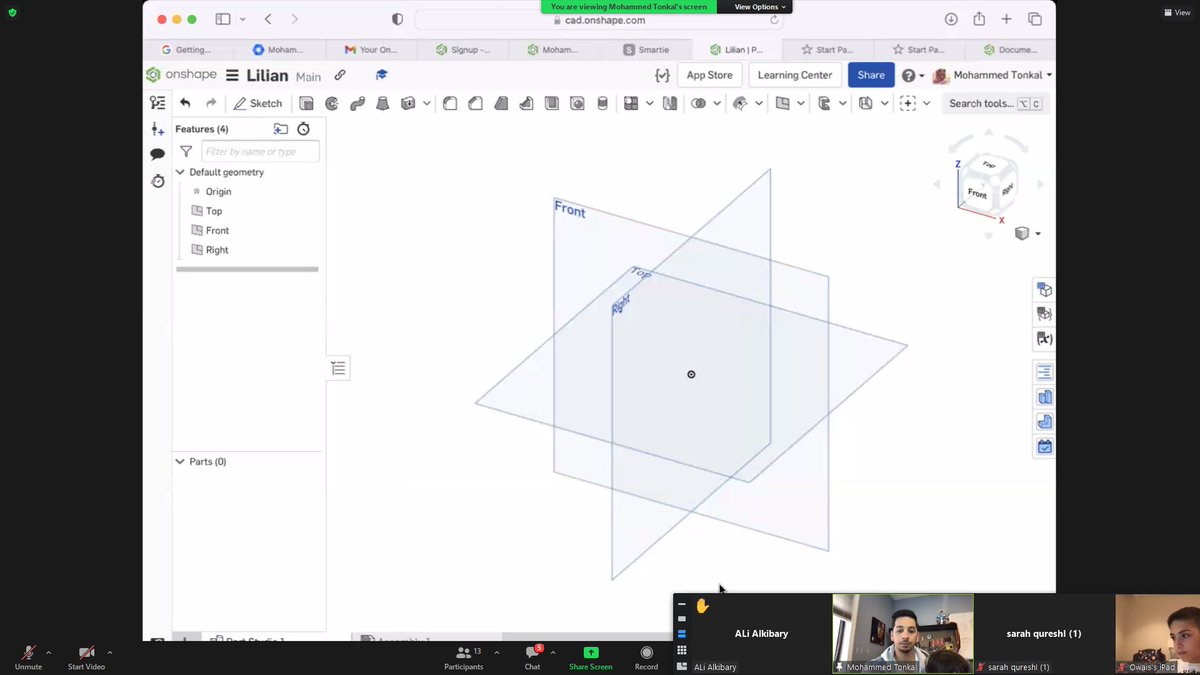Click the Undo arrow in Onshape toolbar
The height and width of the screenshot is (675, 1200).
click(185, 103)
